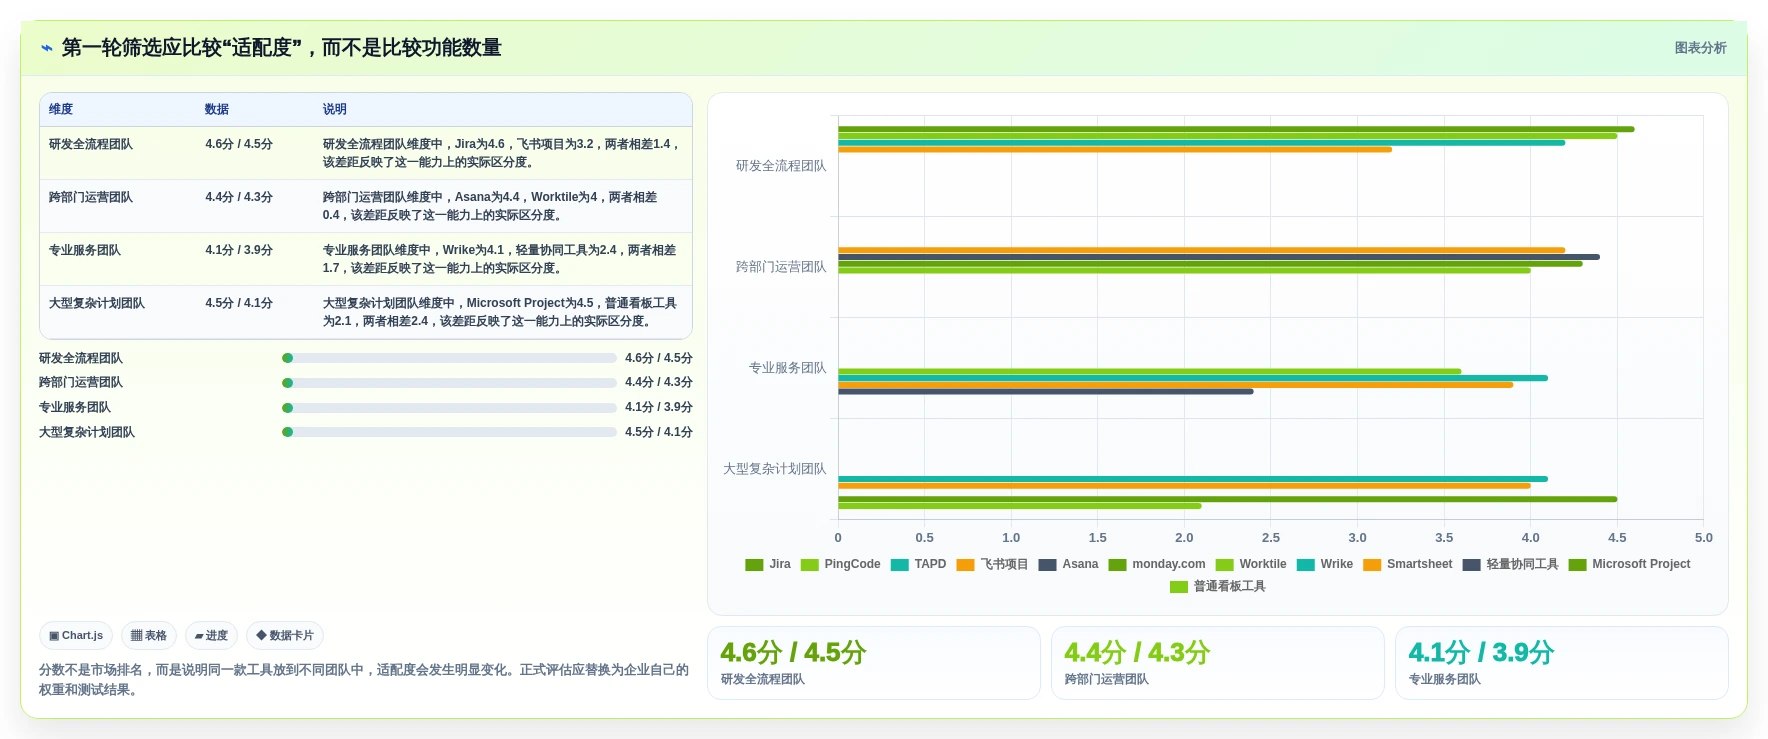Toggle 普通看板工具 legend swatch
Screen dimensions: 1768x739
1179,586
